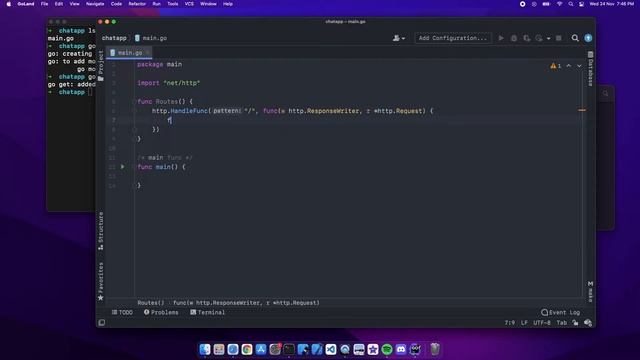This screenshot has width=640, height=360.
Task: Click the status bar icon right of the lock
Action: pos(588,322)
